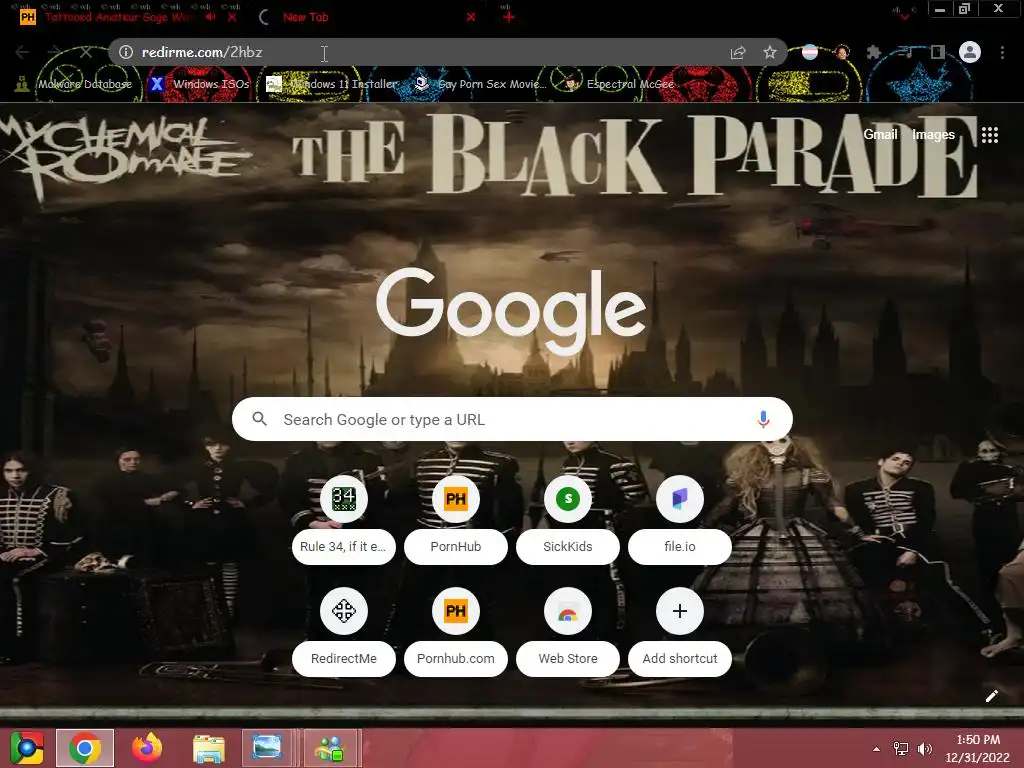Open the RedirectMe shortcut
Image resolution: width=1024 pixels, height=768 pixels.
[344, 633]
